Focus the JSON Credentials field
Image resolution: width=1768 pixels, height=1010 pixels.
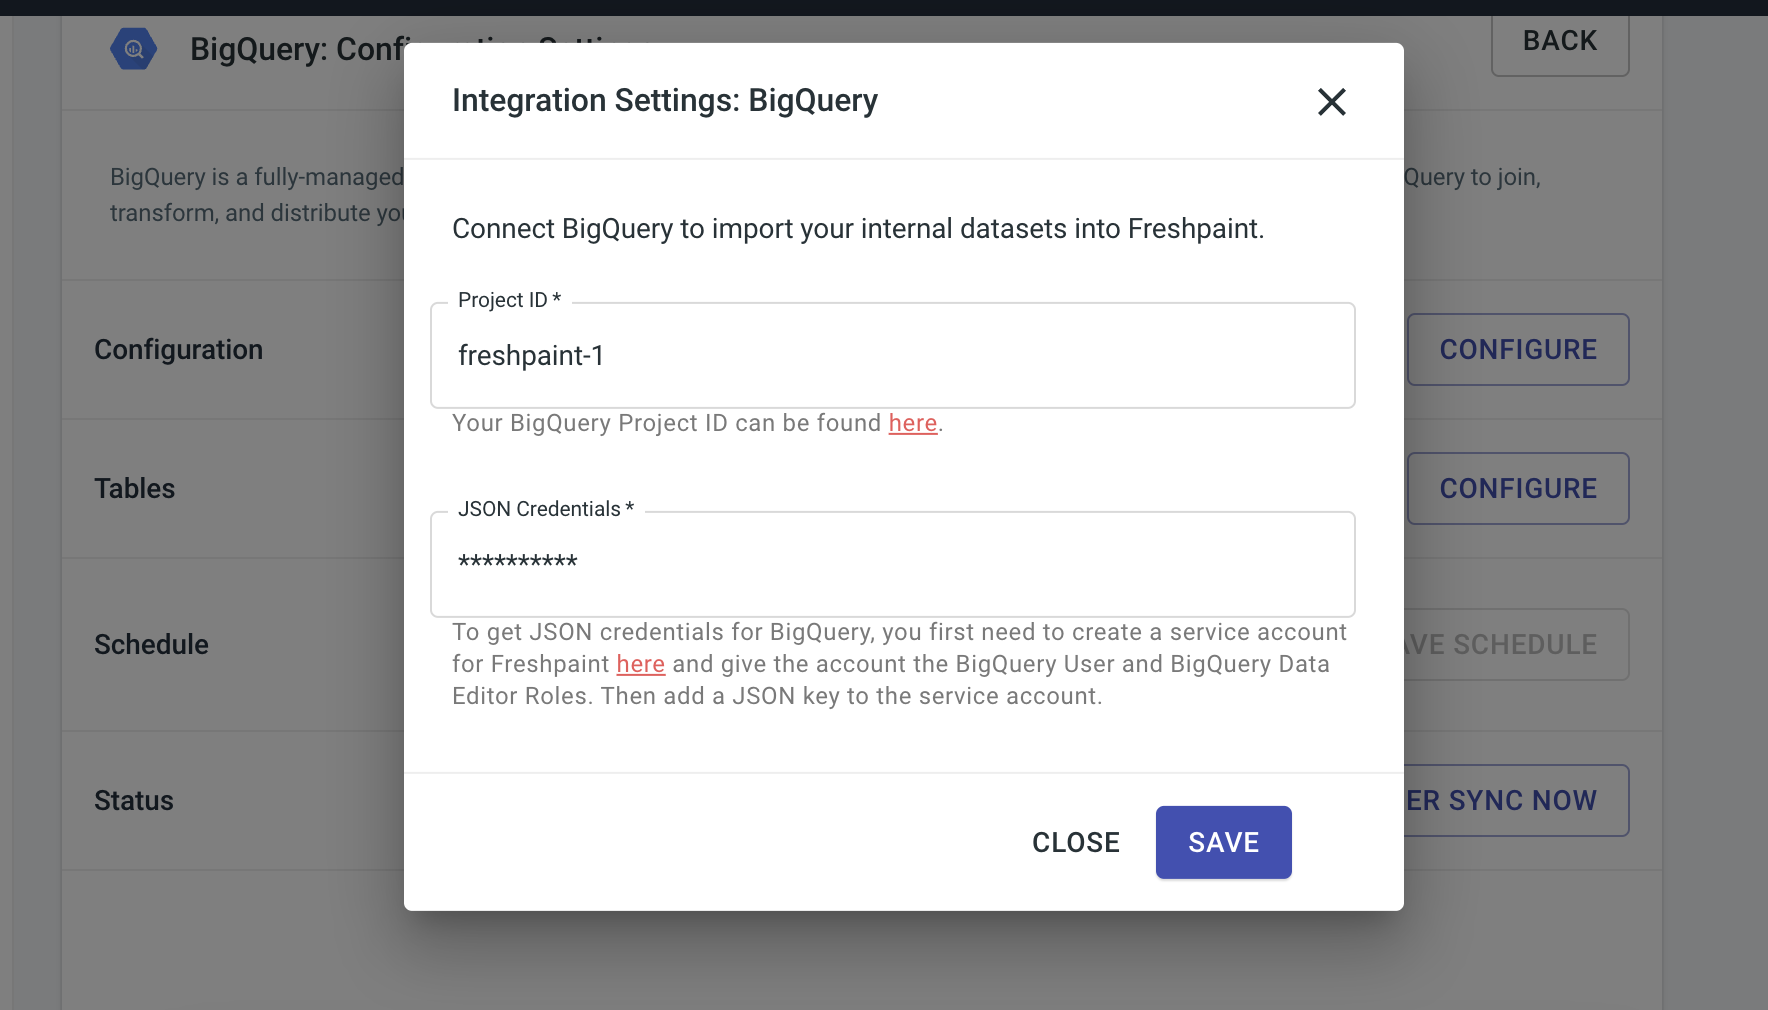tap(893, 565)
